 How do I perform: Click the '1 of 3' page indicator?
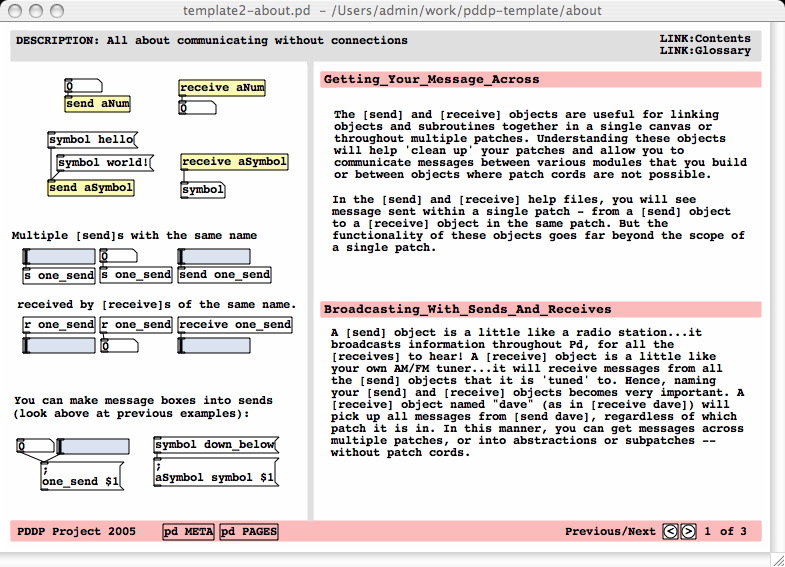(x=725, y=531)
